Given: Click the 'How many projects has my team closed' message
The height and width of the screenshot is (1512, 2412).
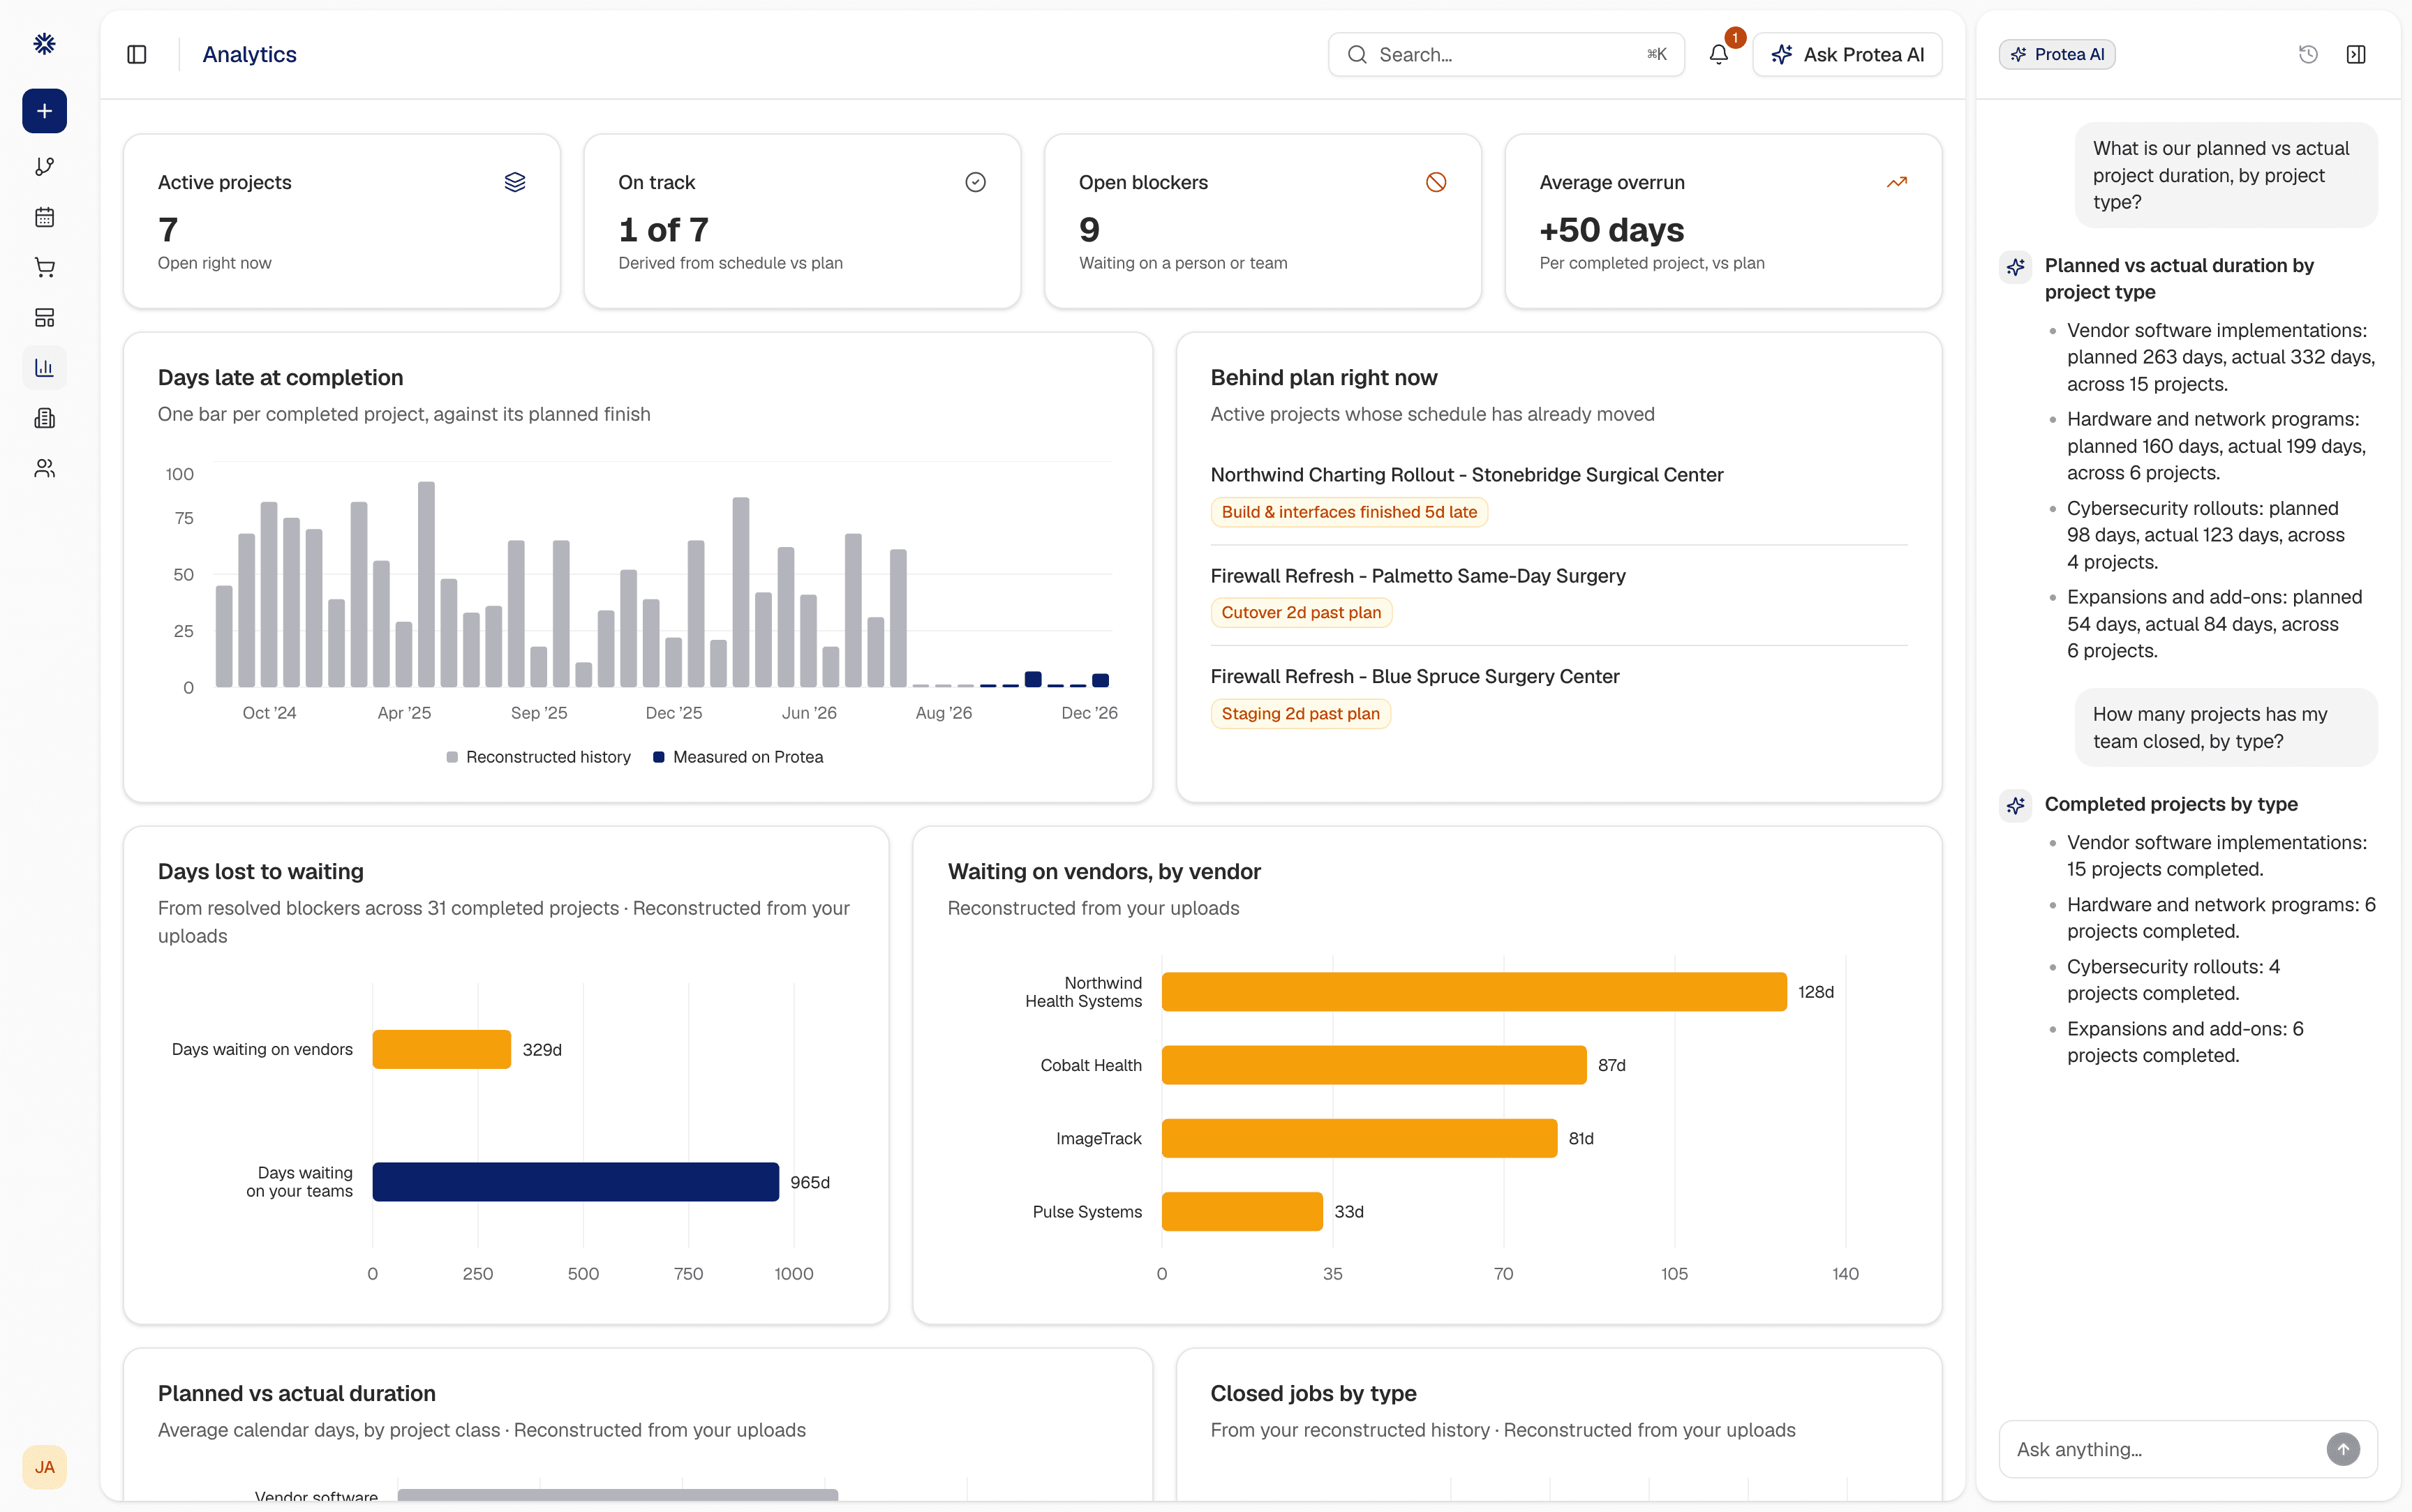Looking at the screenshot, I should pos(2226,727).
